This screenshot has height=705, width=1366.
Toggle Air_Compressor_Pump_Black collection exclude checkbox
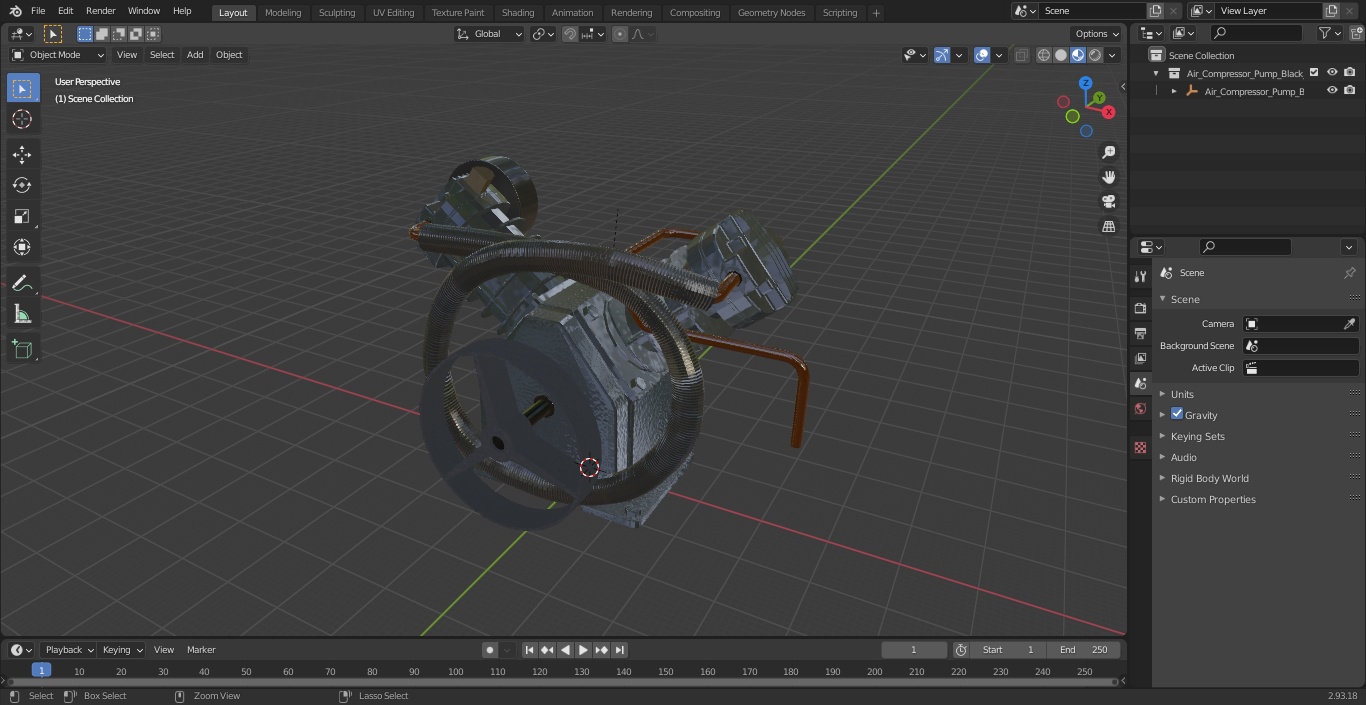pyautogui.click(x=1314, y=73)
